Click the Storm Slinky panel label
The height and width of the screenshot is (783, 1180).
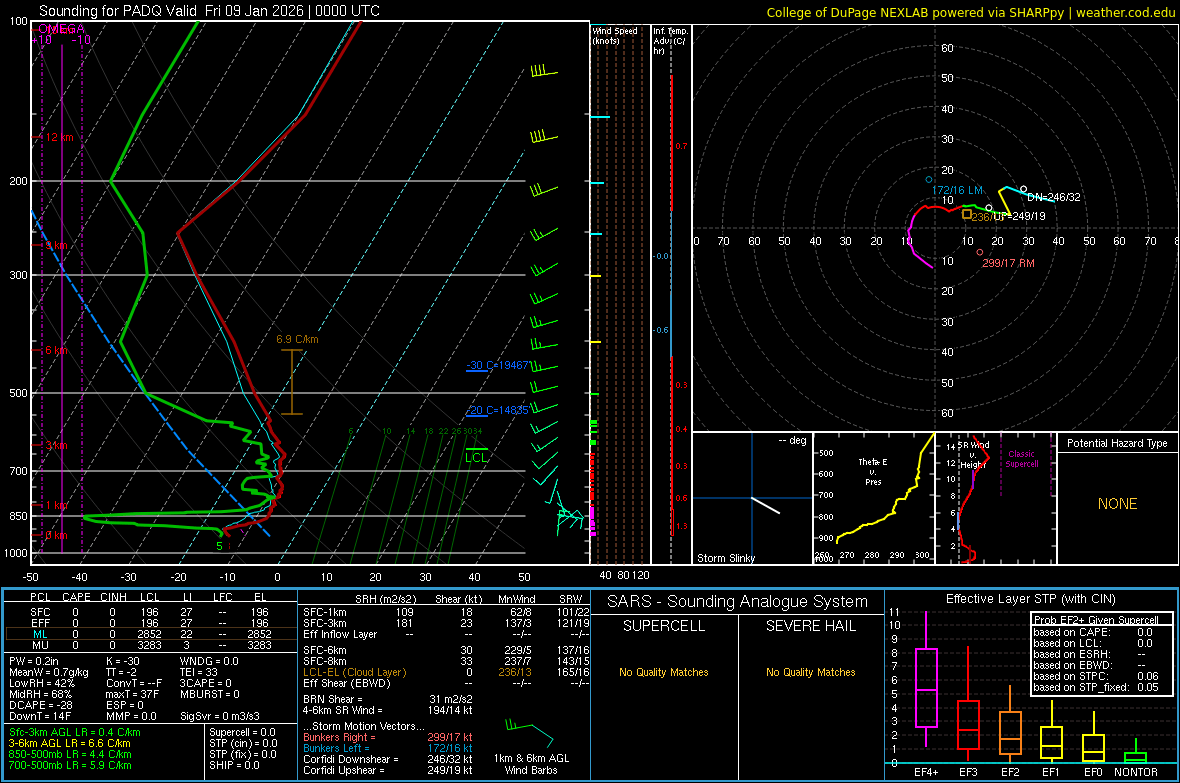pyautogui.click(x=725, y=558)
